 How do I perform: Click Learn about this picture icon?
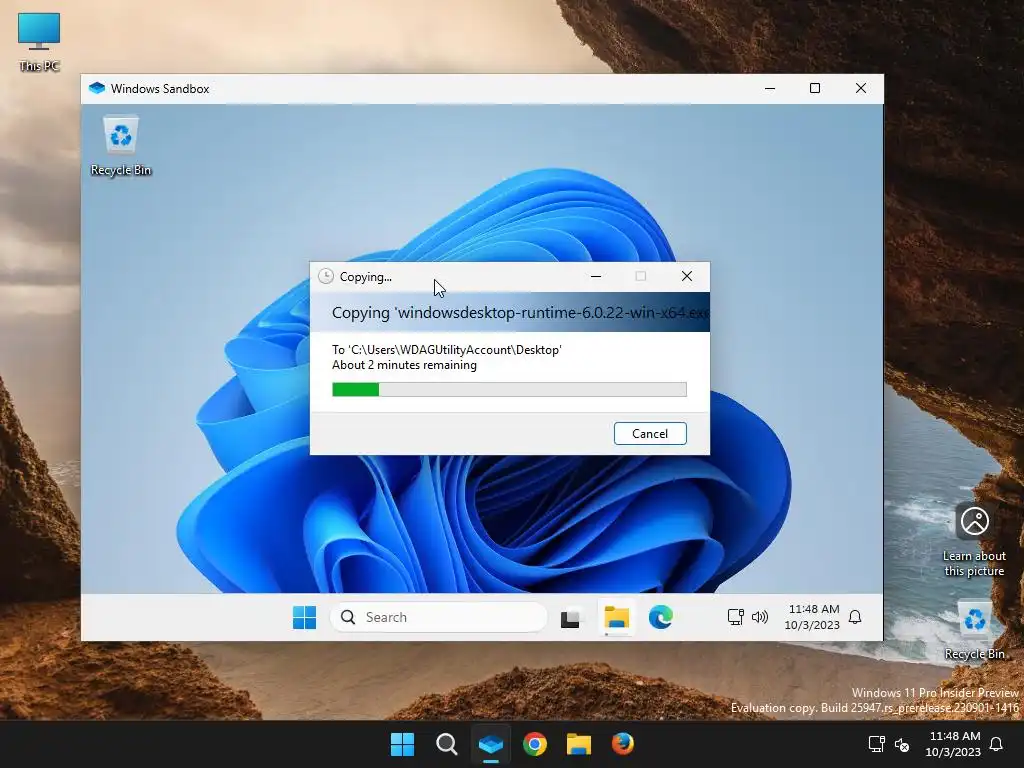(974, 540)
